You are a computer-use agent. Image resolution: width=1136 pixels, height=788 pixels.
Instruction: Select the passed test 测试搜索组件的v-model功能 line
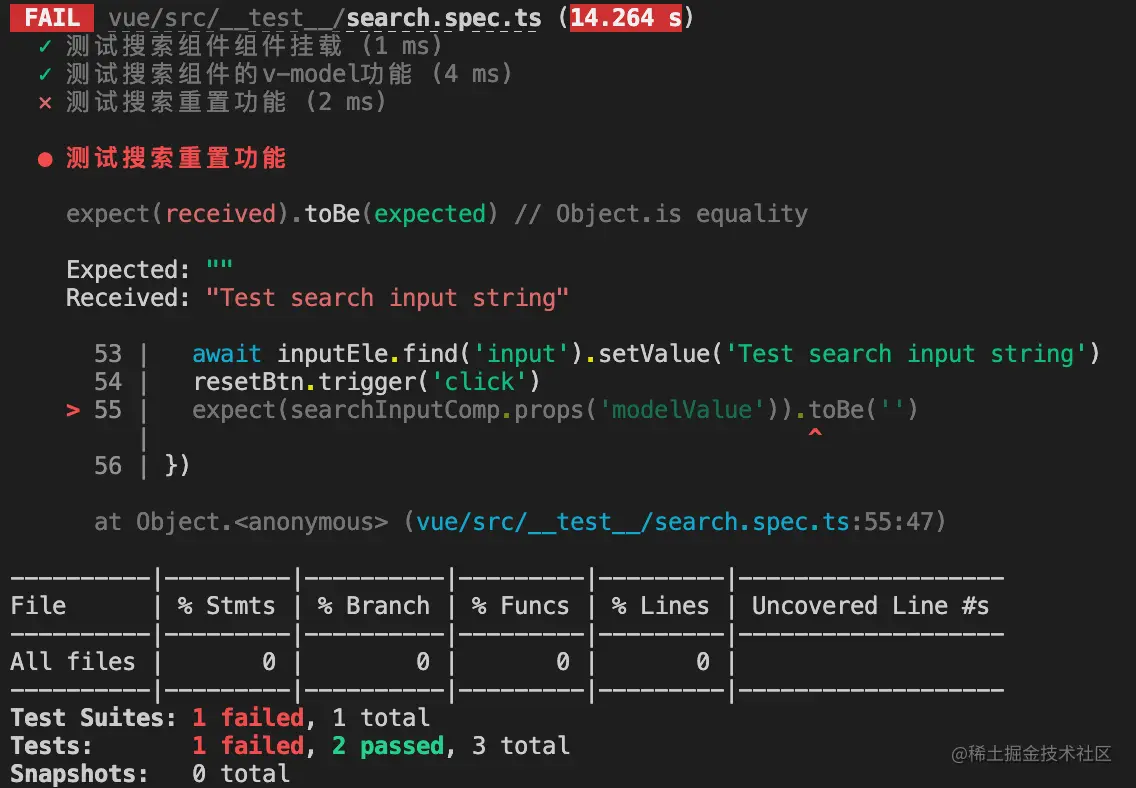[x=275, y=74]
